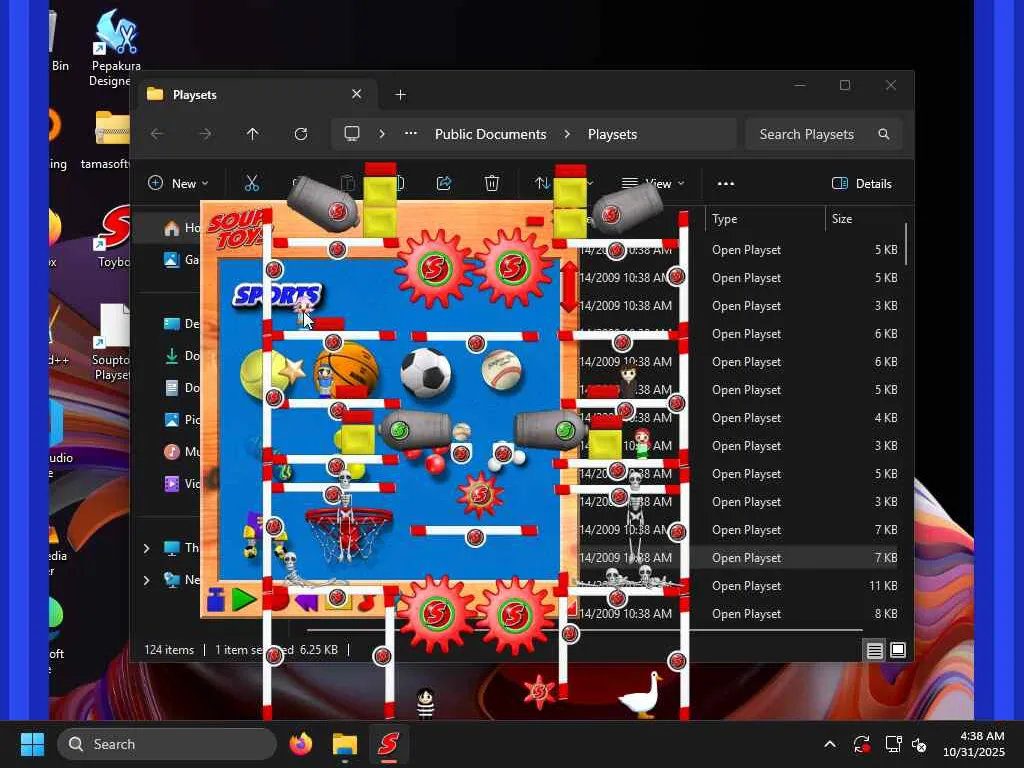Click the basketball hoop toy
The width and height of the screenshot is (1024, 768).
click(349, 534)
